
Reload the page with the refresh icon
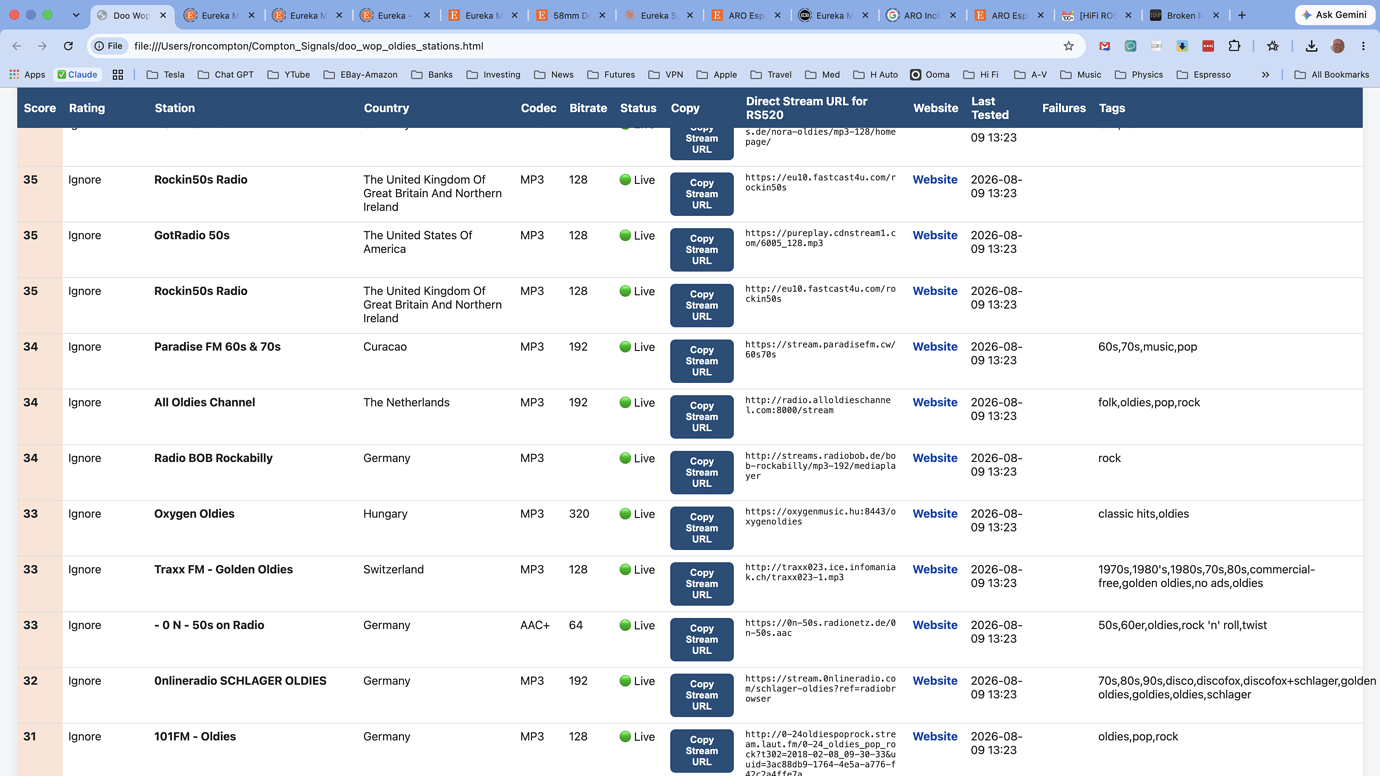click(x=68, y=46)
